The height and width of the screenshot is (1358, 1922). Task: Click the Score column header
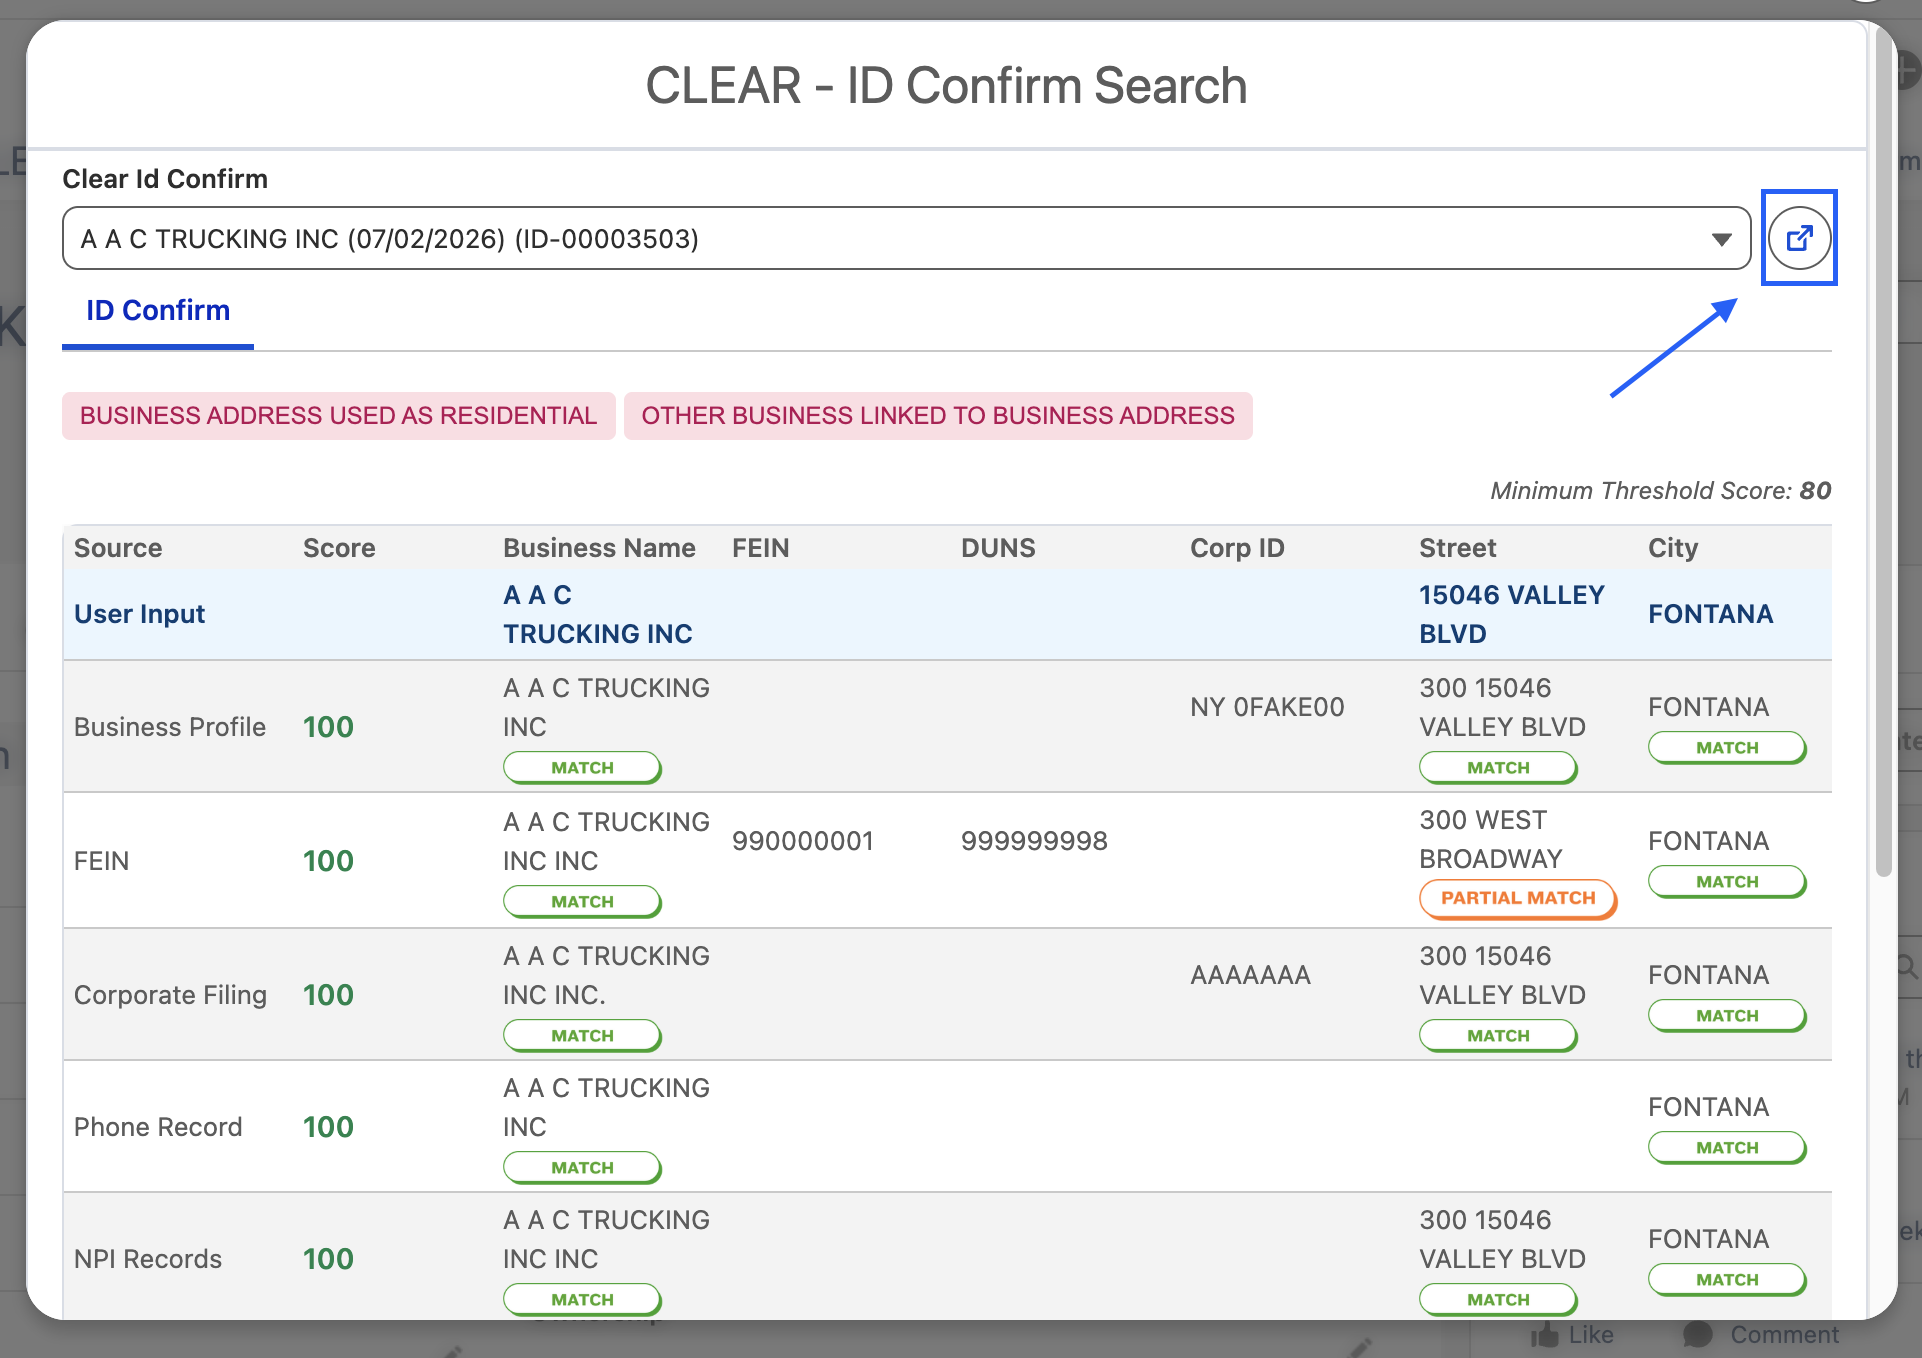339,548
